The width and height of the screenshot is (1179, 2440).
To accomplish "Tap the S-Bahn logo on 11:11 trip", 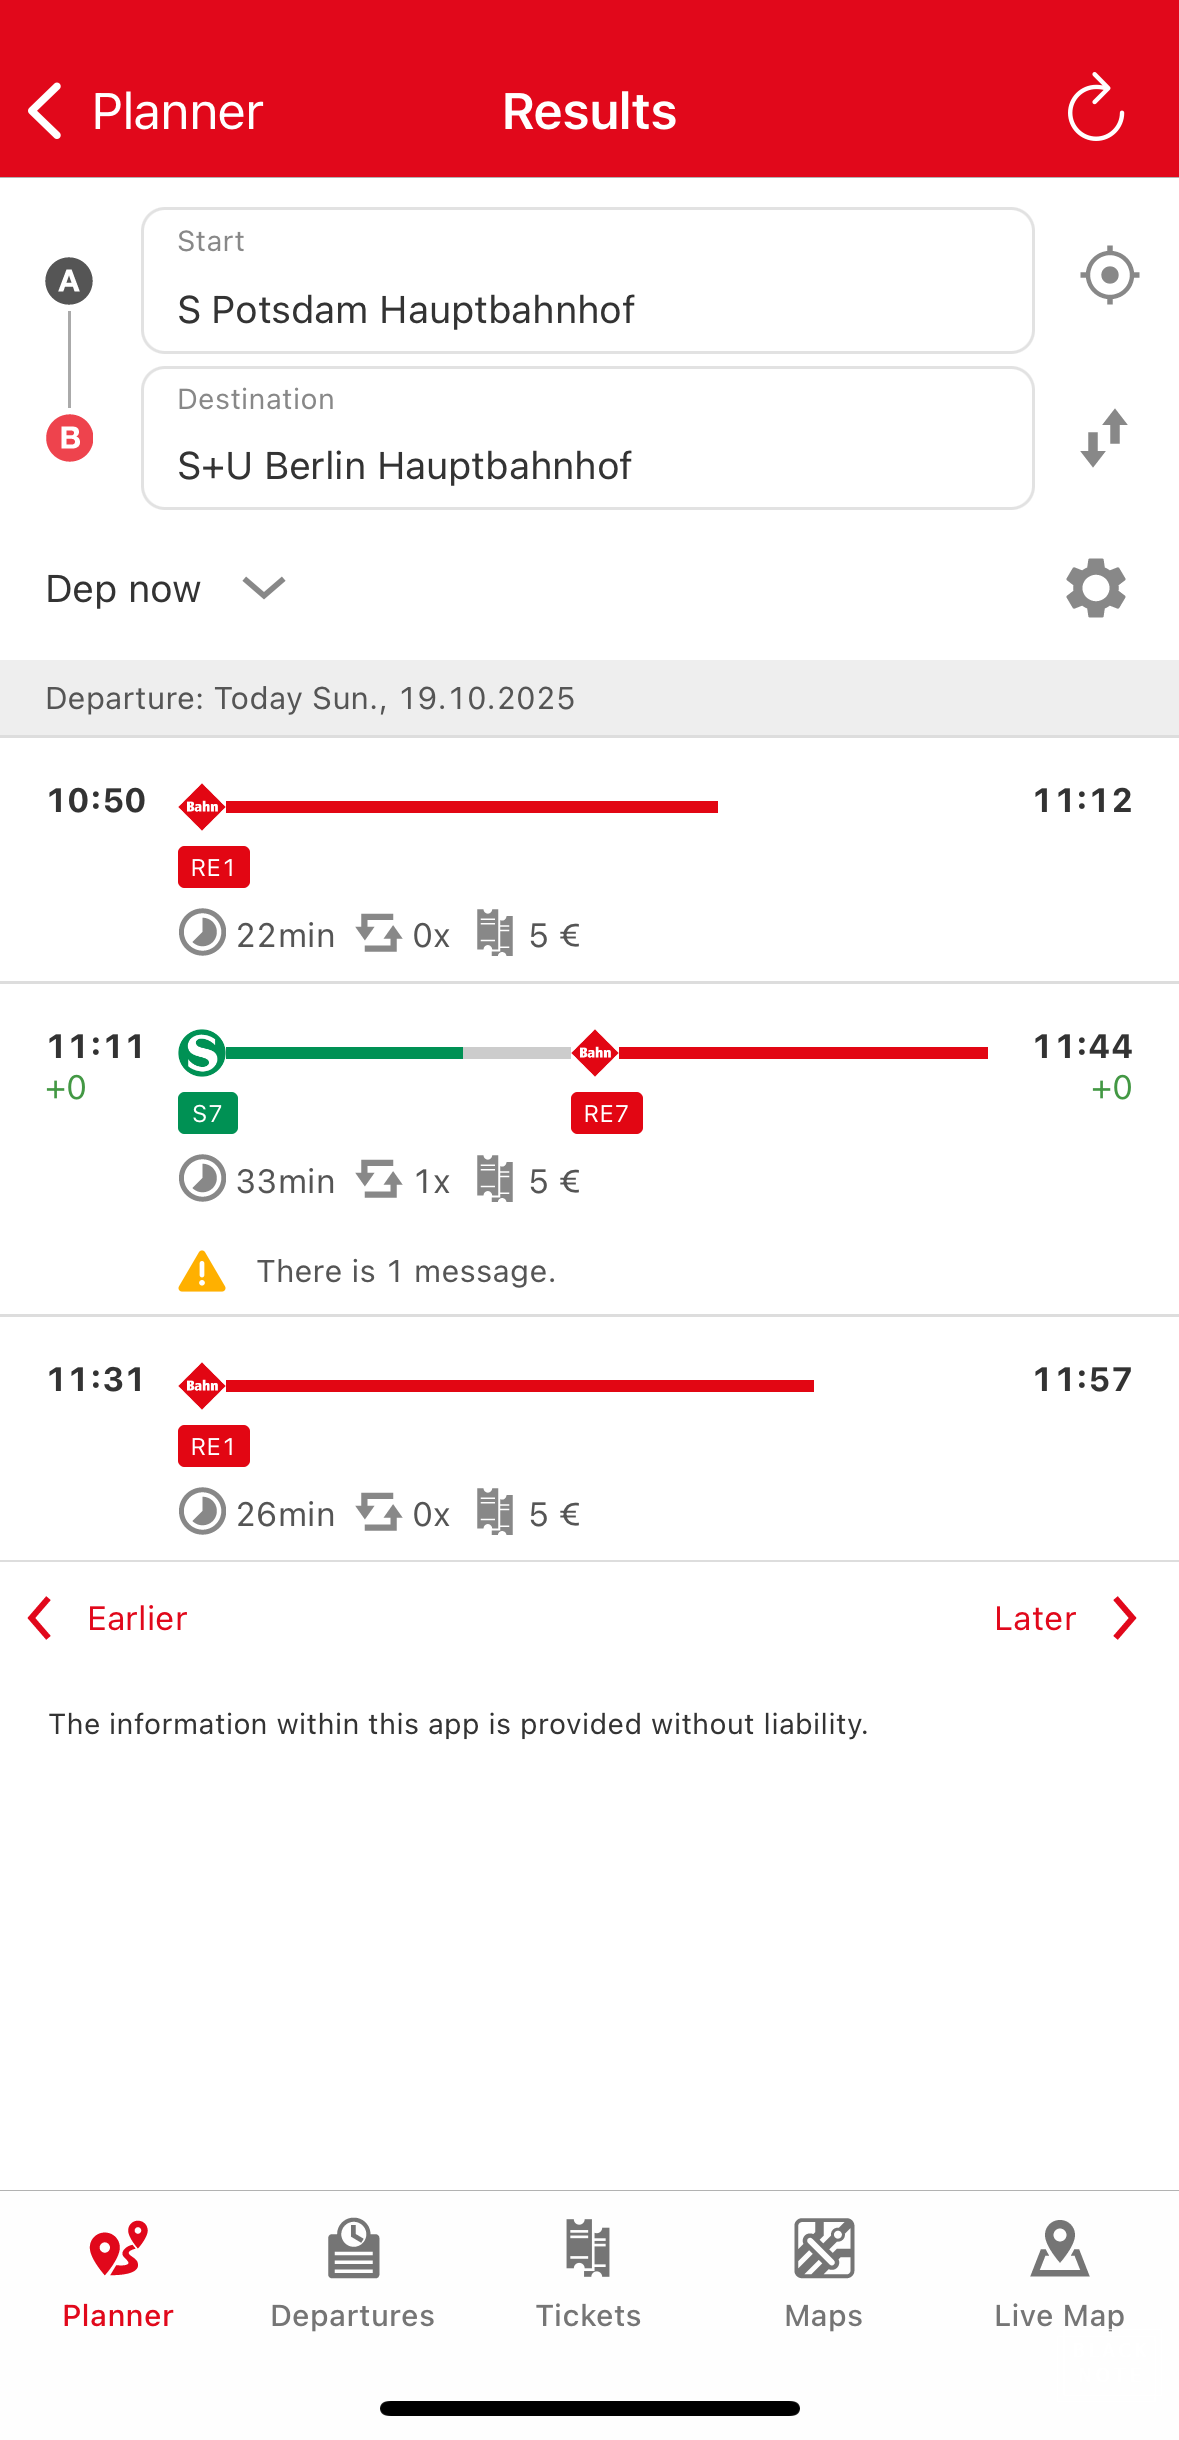I will coord(202,1052).
